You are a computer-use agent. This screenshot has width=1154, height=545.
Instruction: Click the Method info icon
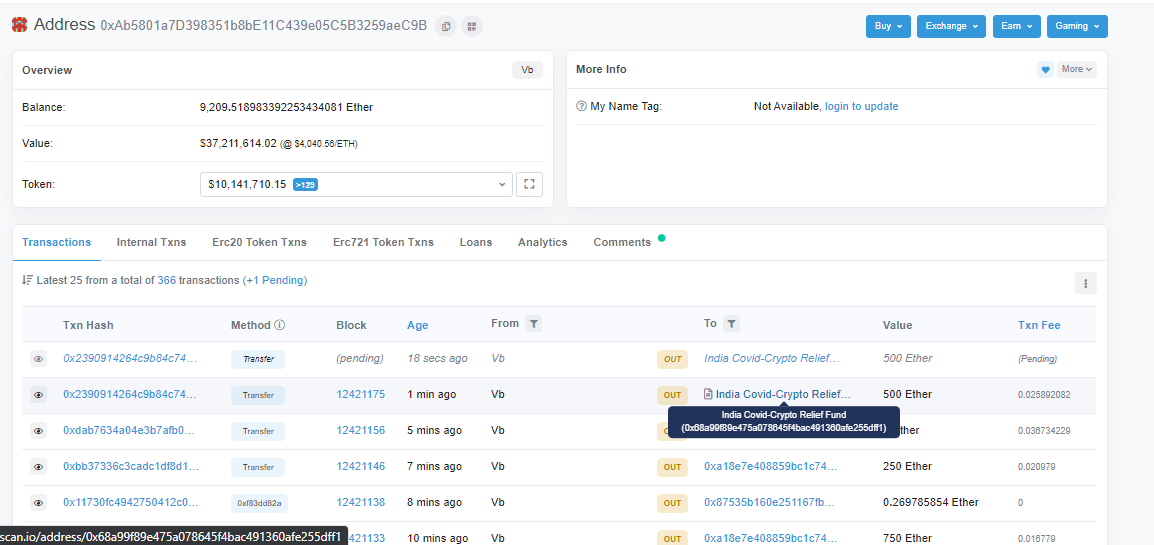[280, 324]
